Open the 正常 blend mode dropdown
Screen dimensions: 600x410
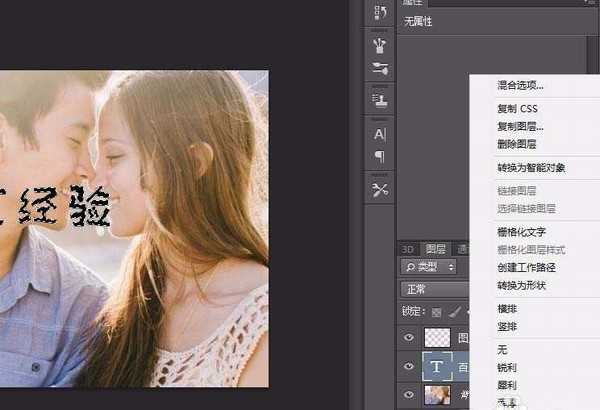(x=432, y=289)
